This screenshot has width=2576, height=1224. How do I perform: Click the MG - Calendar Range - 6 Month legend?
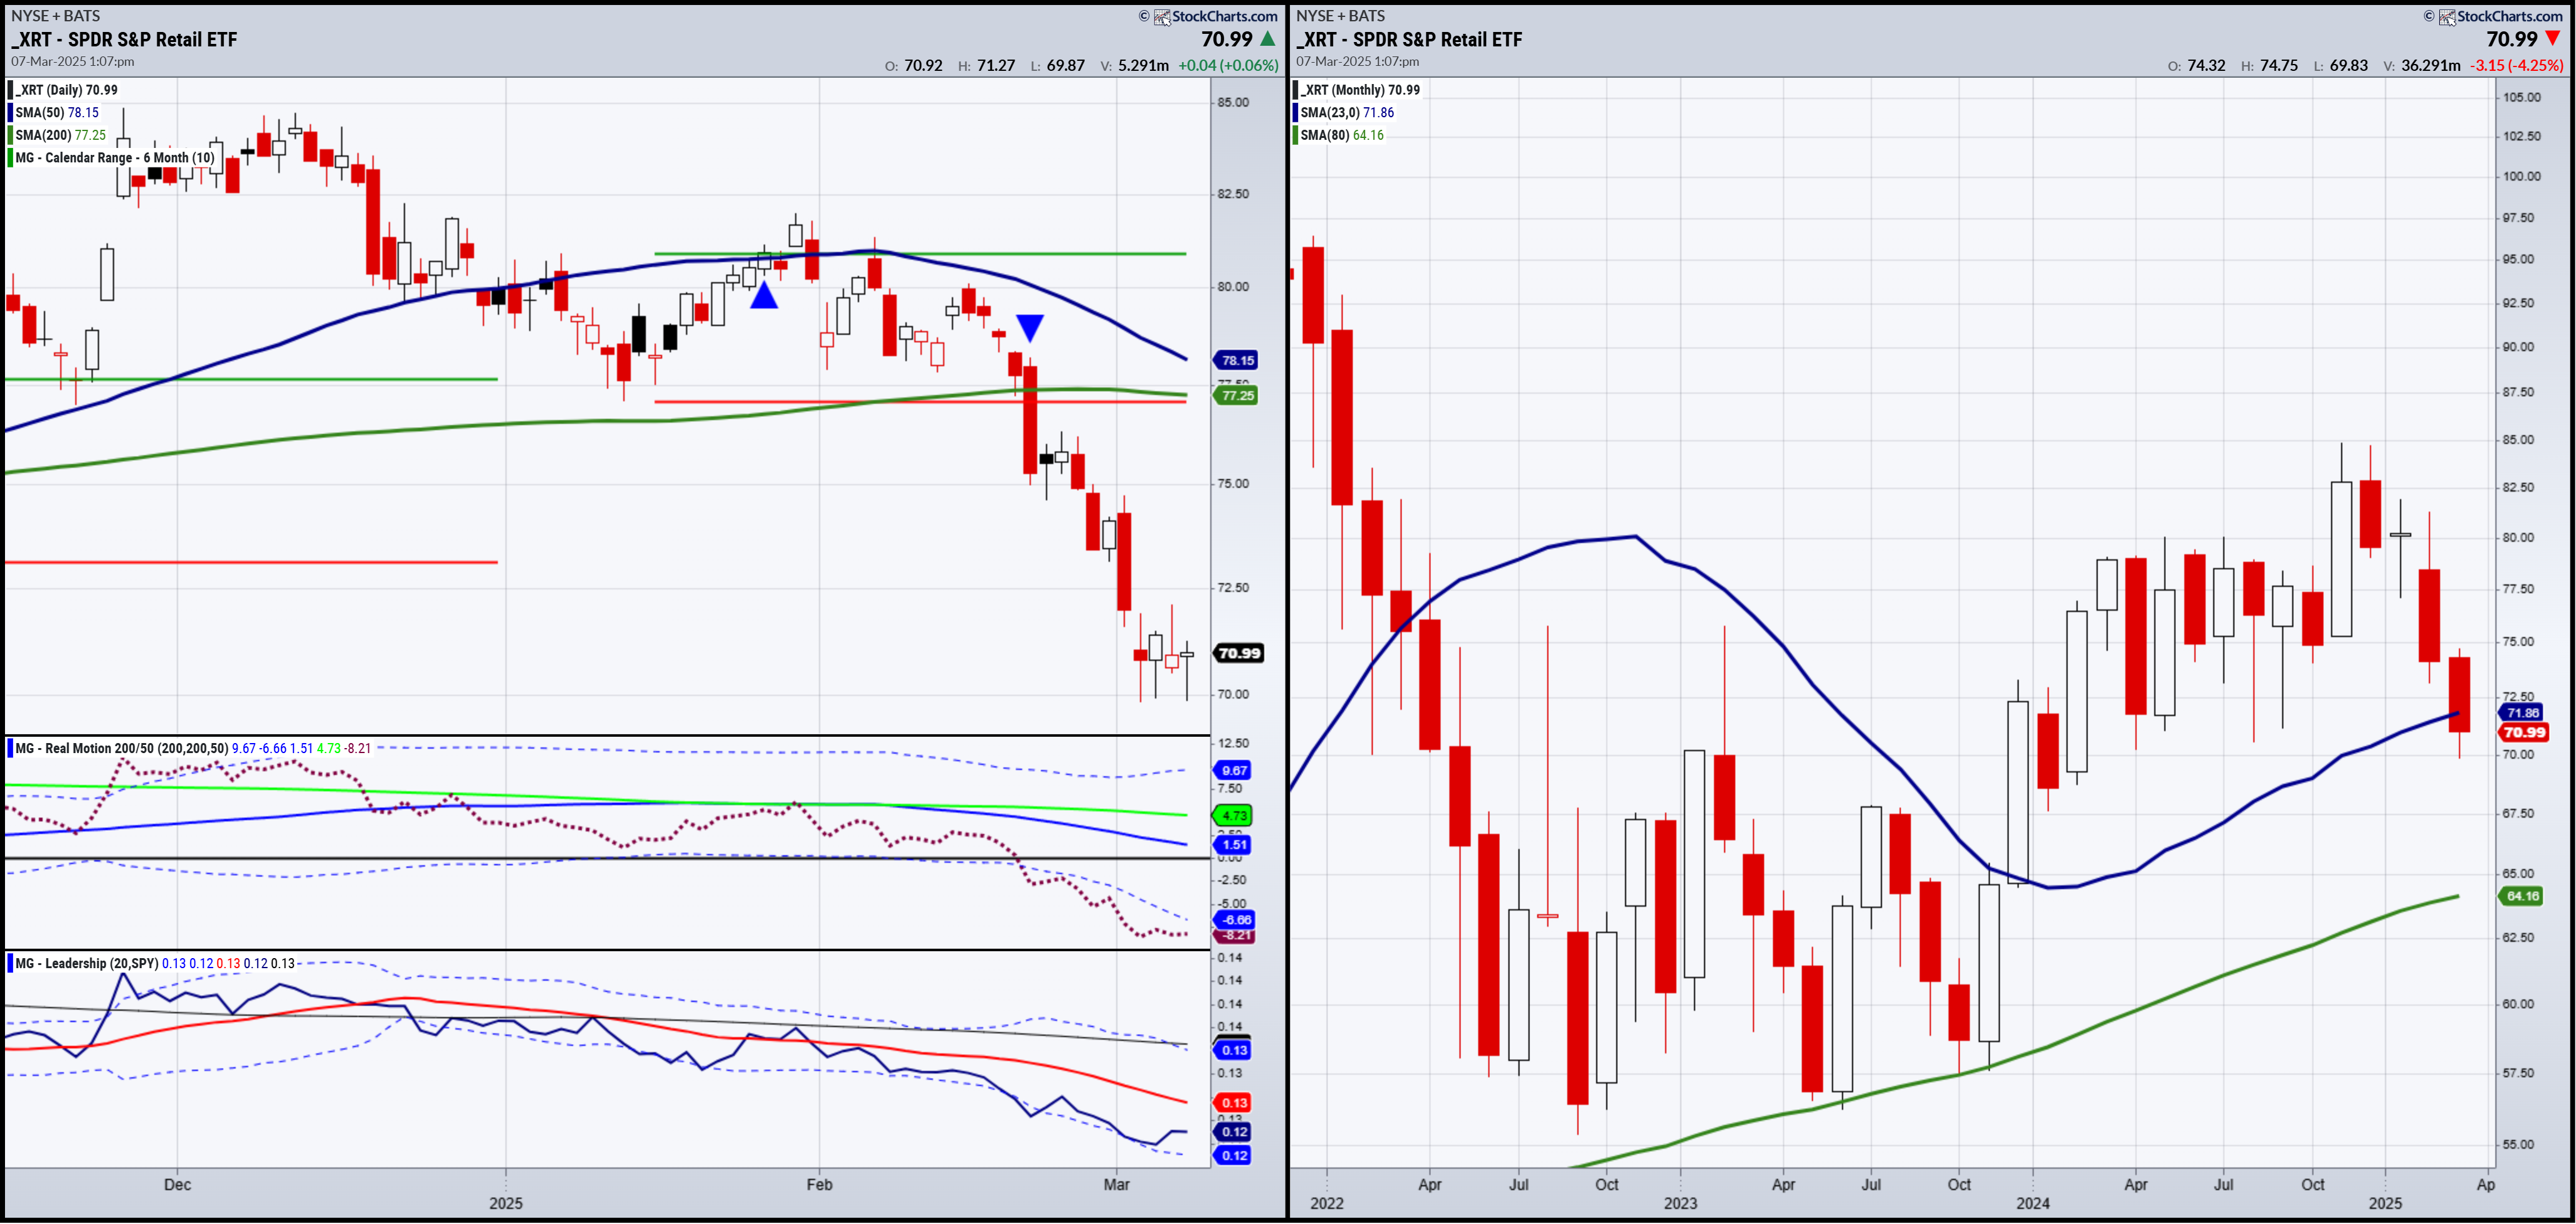click(x=115, y=158)
